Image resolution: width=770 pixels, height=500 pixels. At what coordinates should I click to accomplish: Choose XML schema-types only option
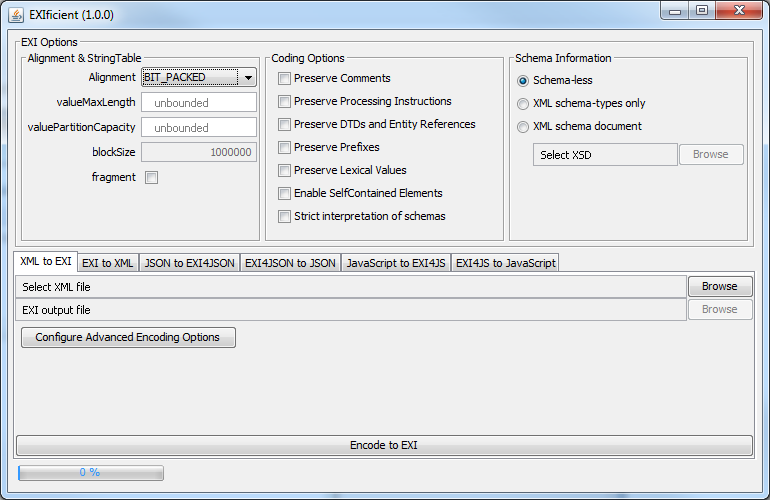point(523,104)
